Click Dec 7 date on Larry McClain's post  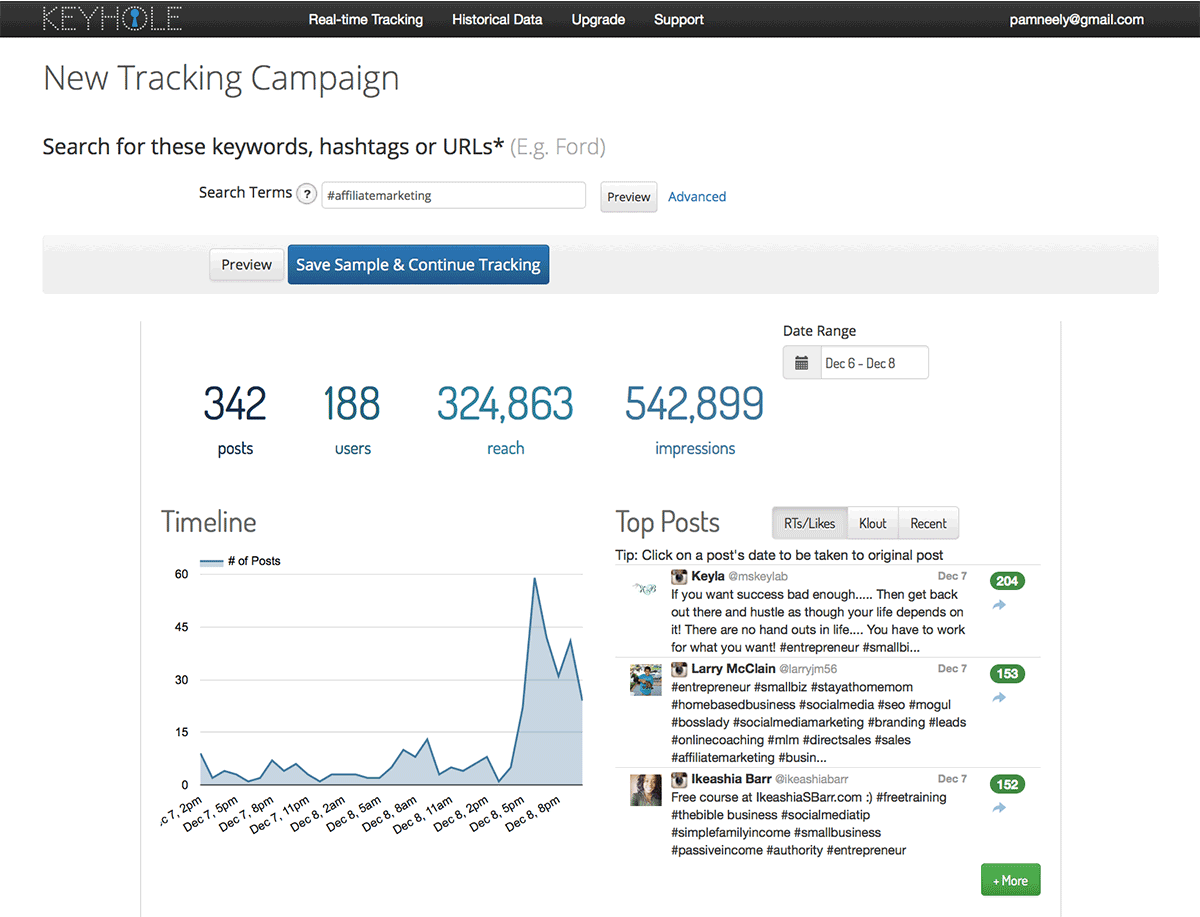(952, 669)
